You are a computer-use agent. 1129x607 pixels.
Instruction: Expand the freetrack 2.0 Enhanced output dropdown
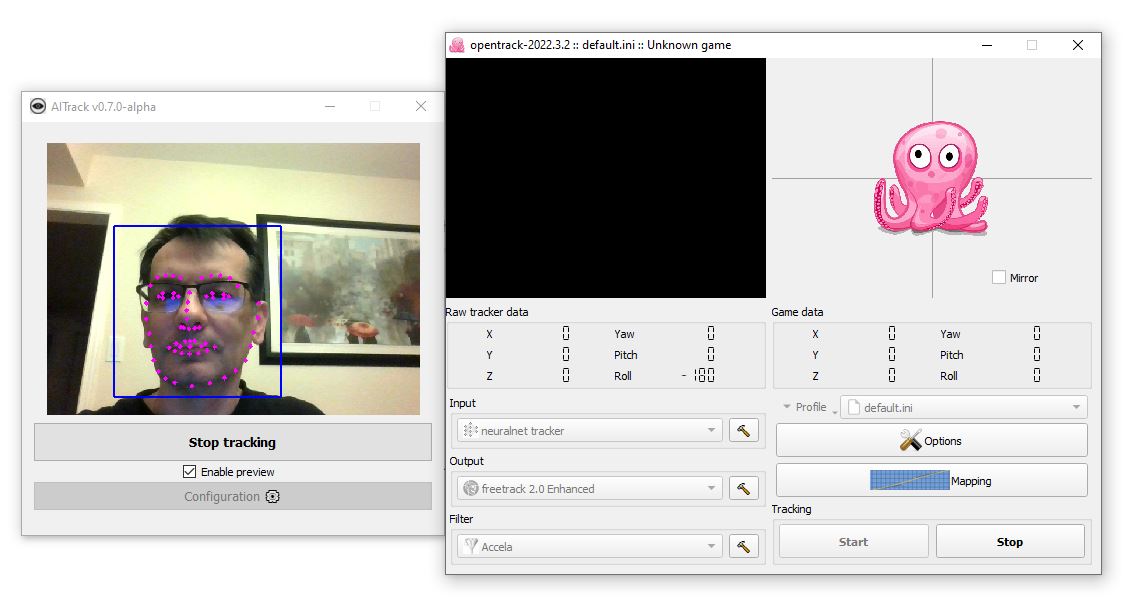click(x=588, y=489)
